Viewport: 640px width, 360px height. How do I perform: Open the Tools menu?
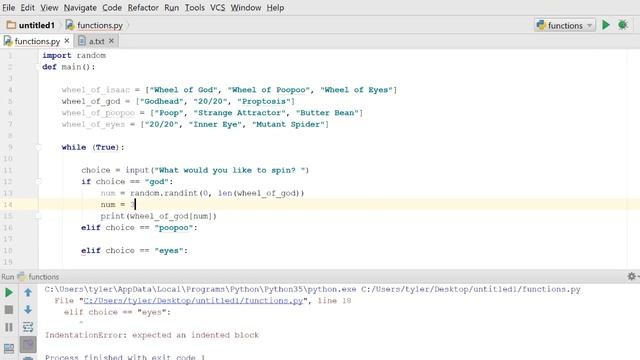point(195,8)
